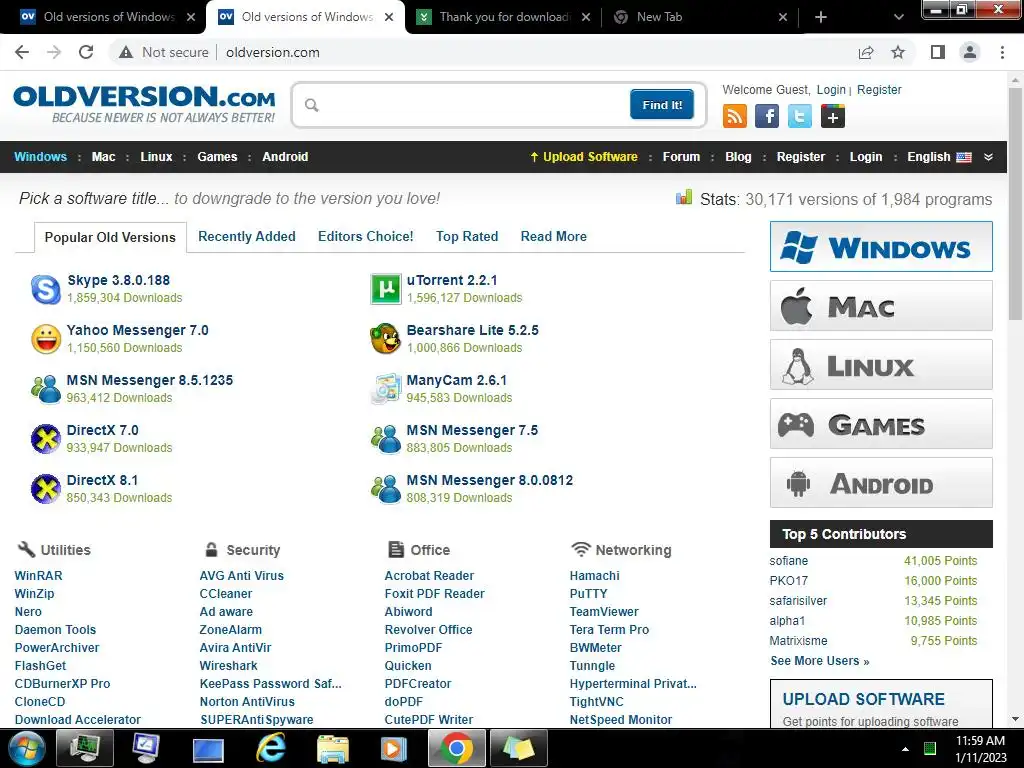Click the Yahoo Messenger smiley icon

click(46, 339)
